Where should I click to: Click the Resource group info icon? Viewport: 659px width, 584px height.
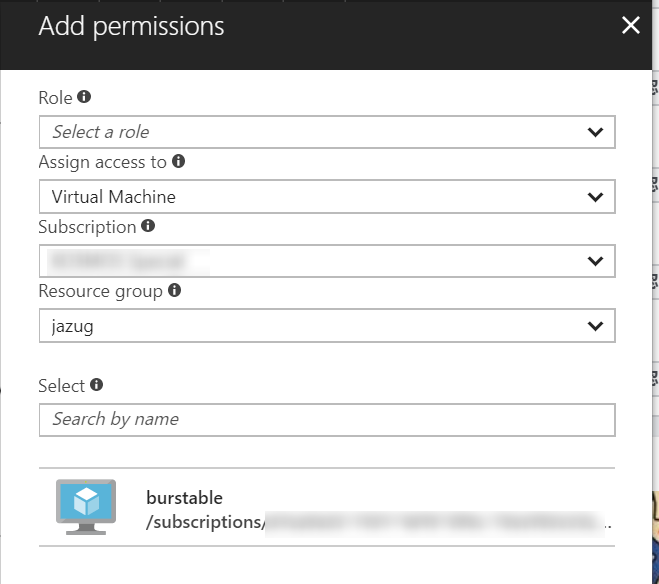(x=174, y=291)
